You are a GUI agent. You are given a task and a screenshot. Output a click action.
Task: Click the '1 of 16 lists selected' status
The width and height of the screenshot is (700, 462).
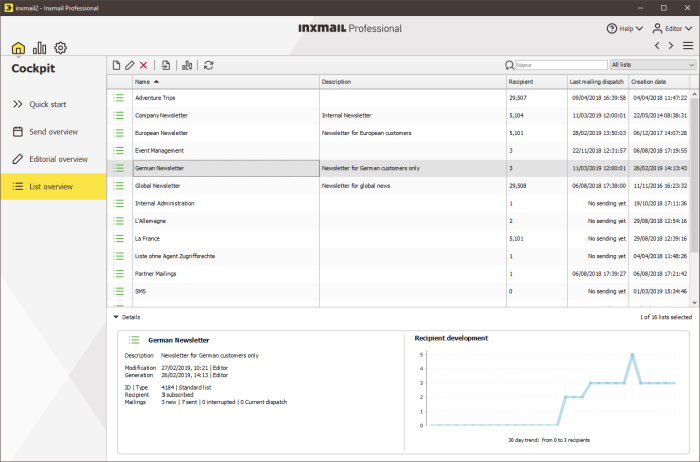[666, 317]
